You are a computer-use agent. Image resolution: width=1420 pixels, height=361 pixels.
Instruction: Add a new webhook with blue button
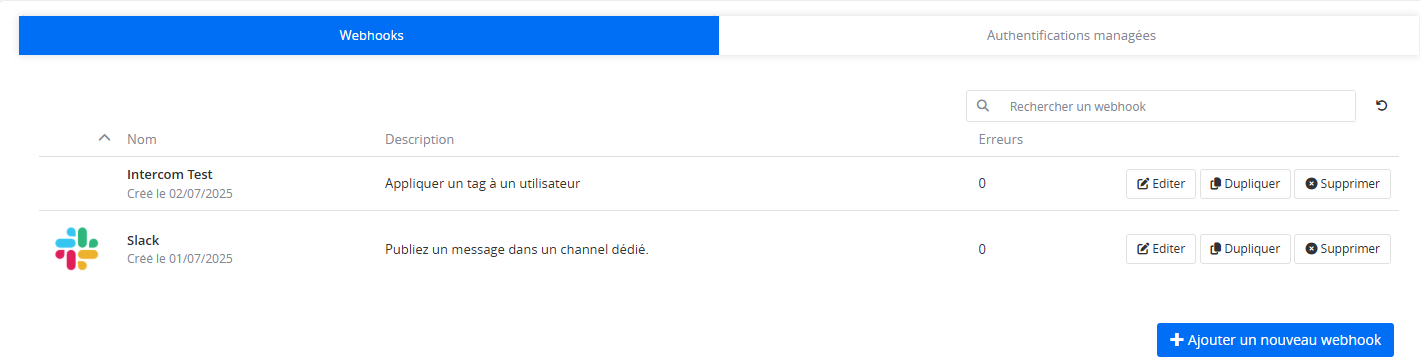click(1275, 340)
